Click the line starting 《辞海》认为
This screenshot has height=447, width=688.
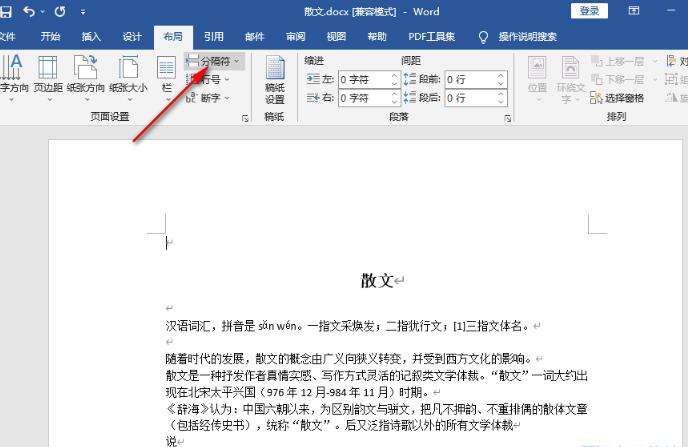coord(376,409)
